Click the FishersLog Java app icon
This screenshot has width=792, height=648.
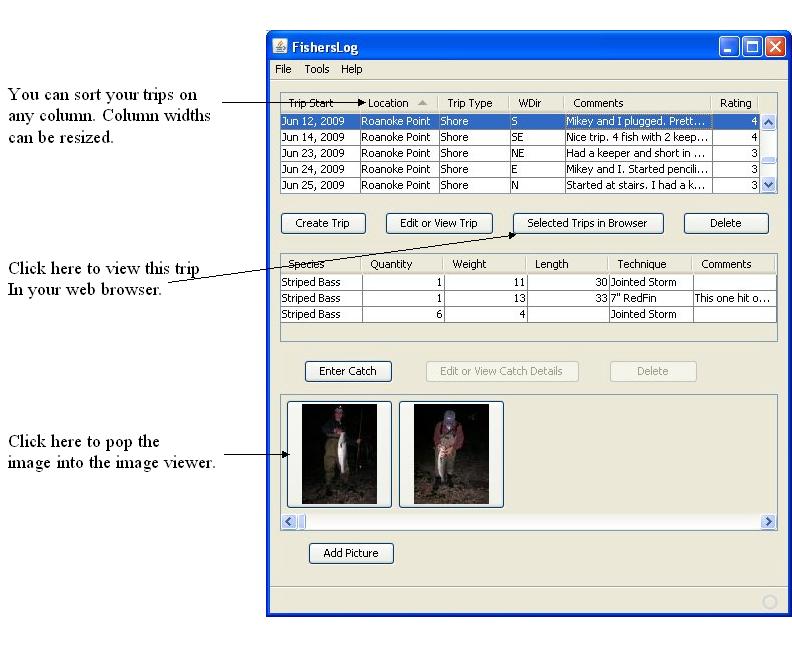point(280,47)
